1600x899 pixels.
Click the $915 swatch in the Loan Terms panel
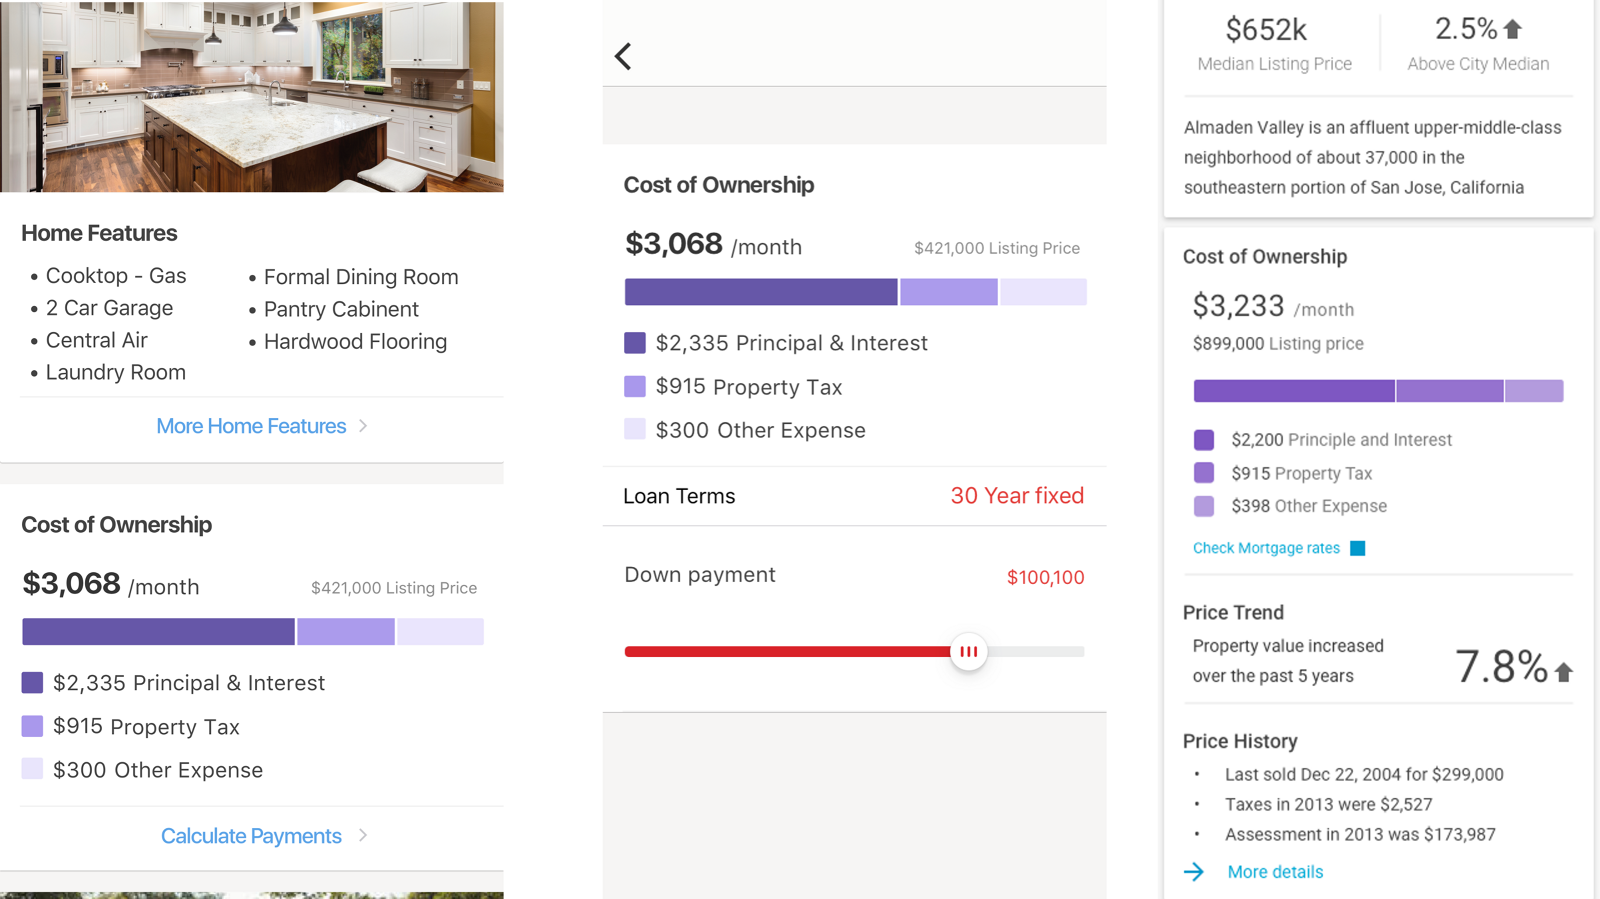[x=635, y=386]
